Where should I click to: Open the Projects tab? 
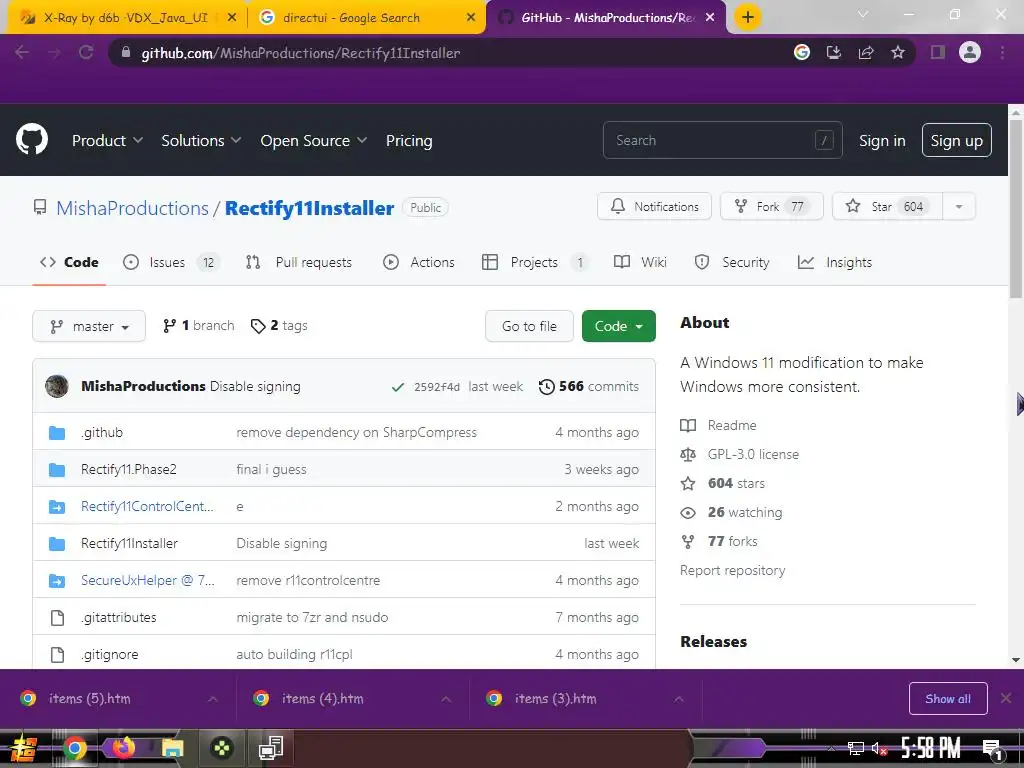[534, 262]
